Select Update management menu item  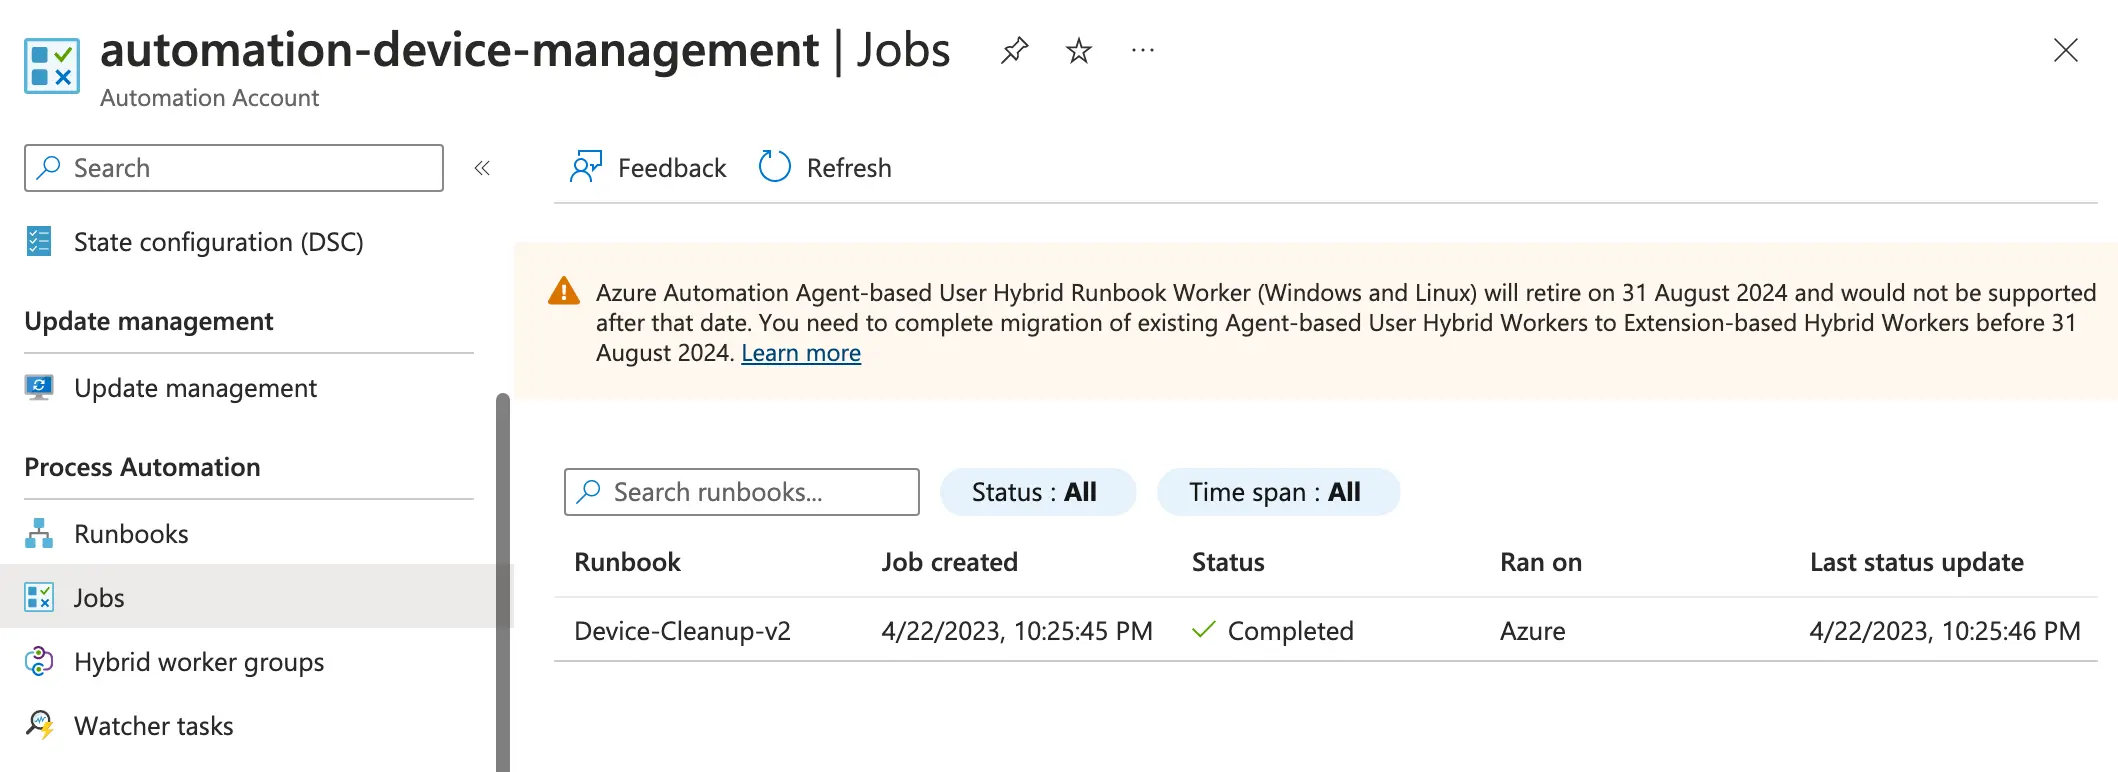click(195, 388)
